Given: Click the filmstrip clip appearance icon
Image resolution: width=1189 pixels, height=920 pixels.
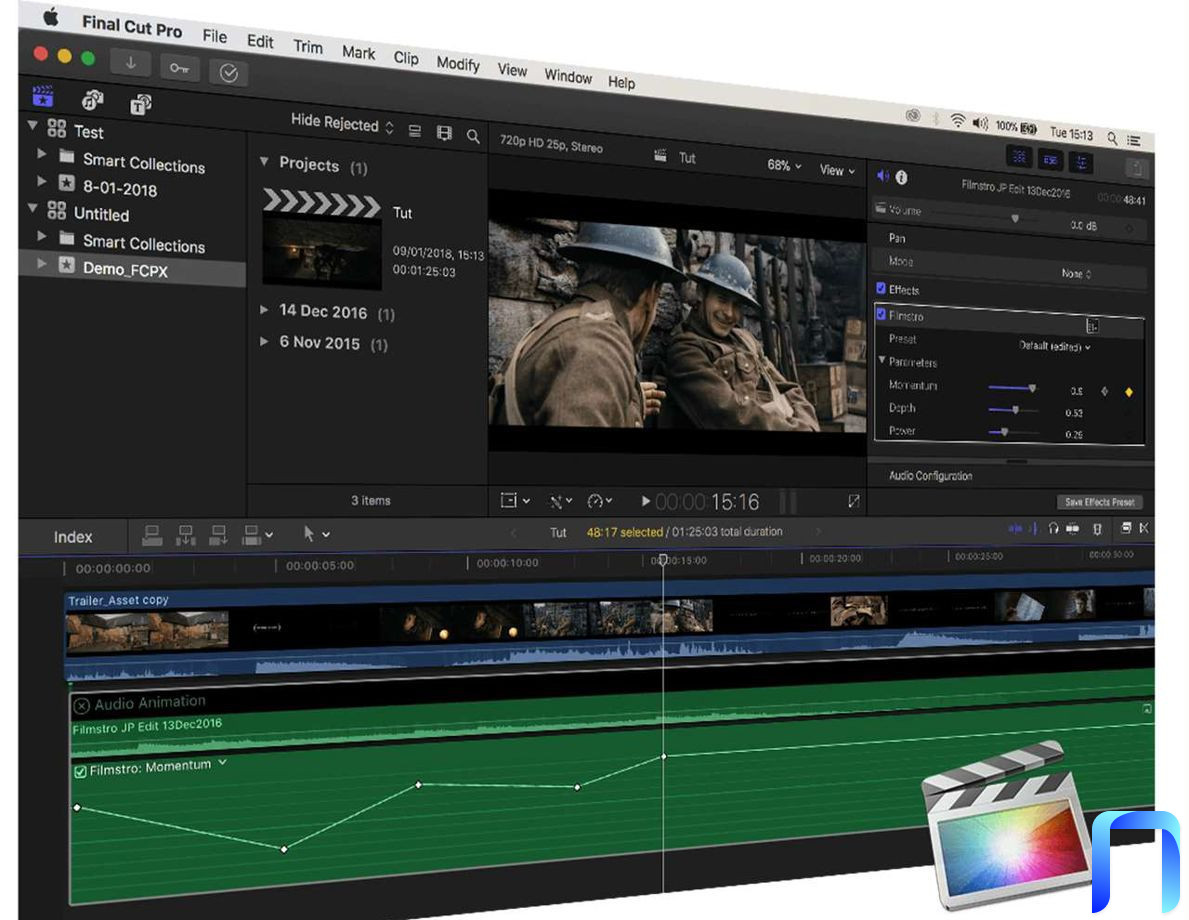Looking at the screenshot, I should [x=444, y=133].
